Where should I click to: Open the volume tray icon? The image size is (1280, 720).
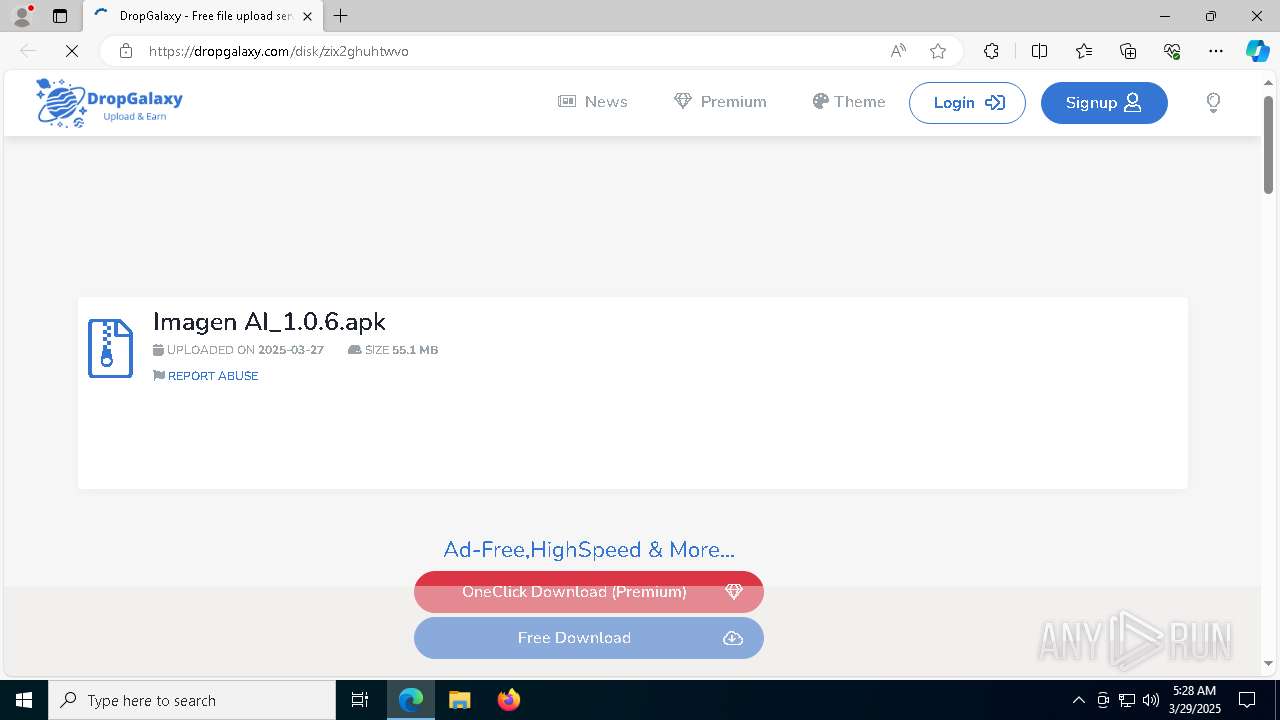coord(1151,700)
